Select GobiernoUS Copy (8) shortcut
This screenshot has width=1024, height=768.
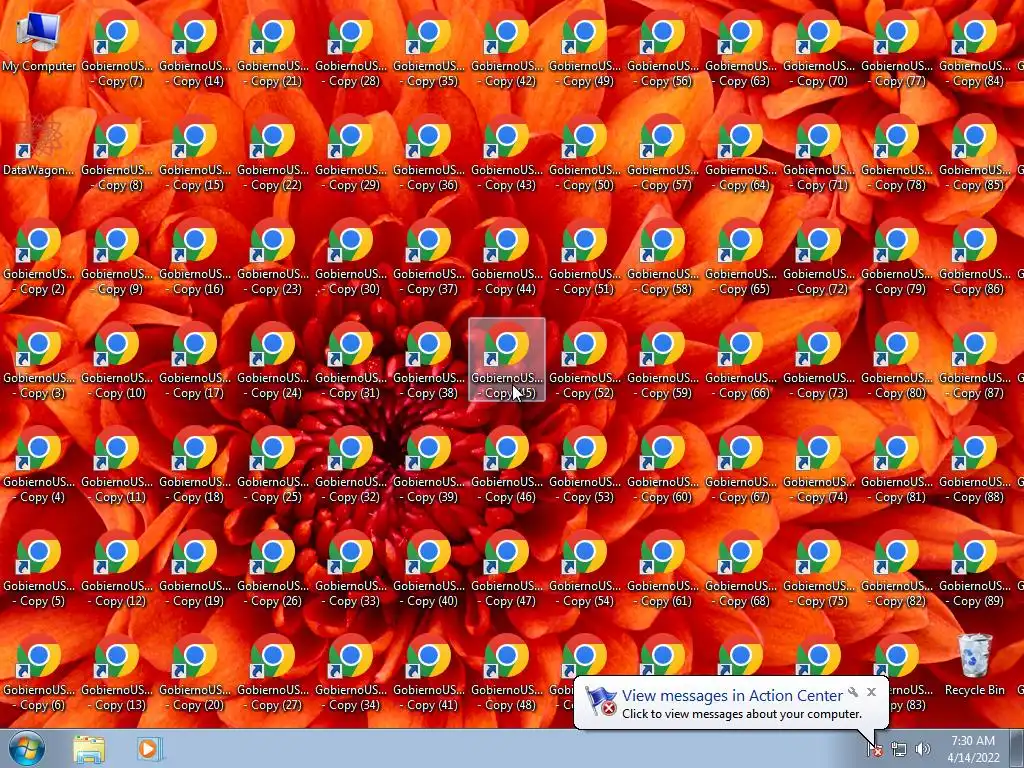click(x=117, y=153)
